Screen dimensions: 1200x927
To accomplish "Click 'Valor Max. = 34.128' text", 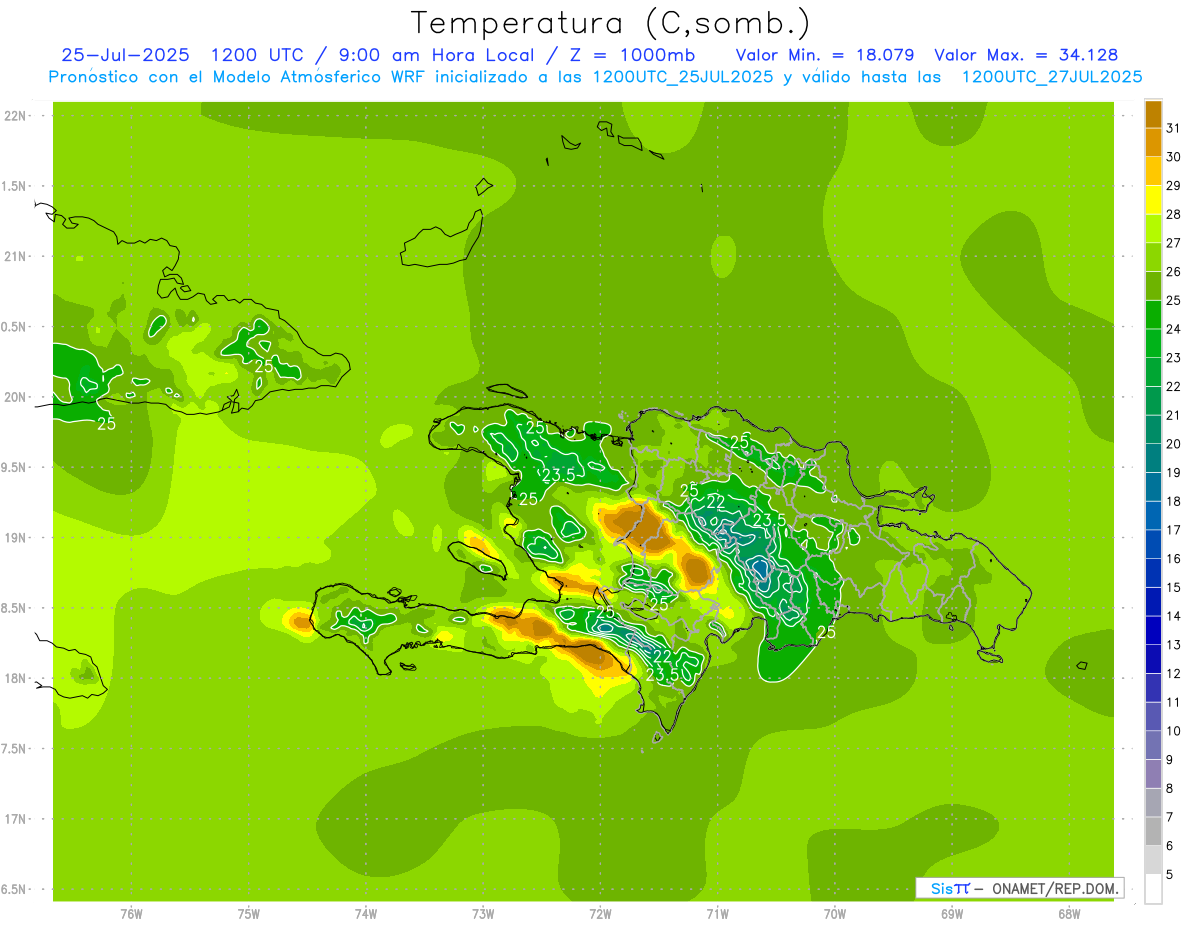I will tap(1026, 55).
